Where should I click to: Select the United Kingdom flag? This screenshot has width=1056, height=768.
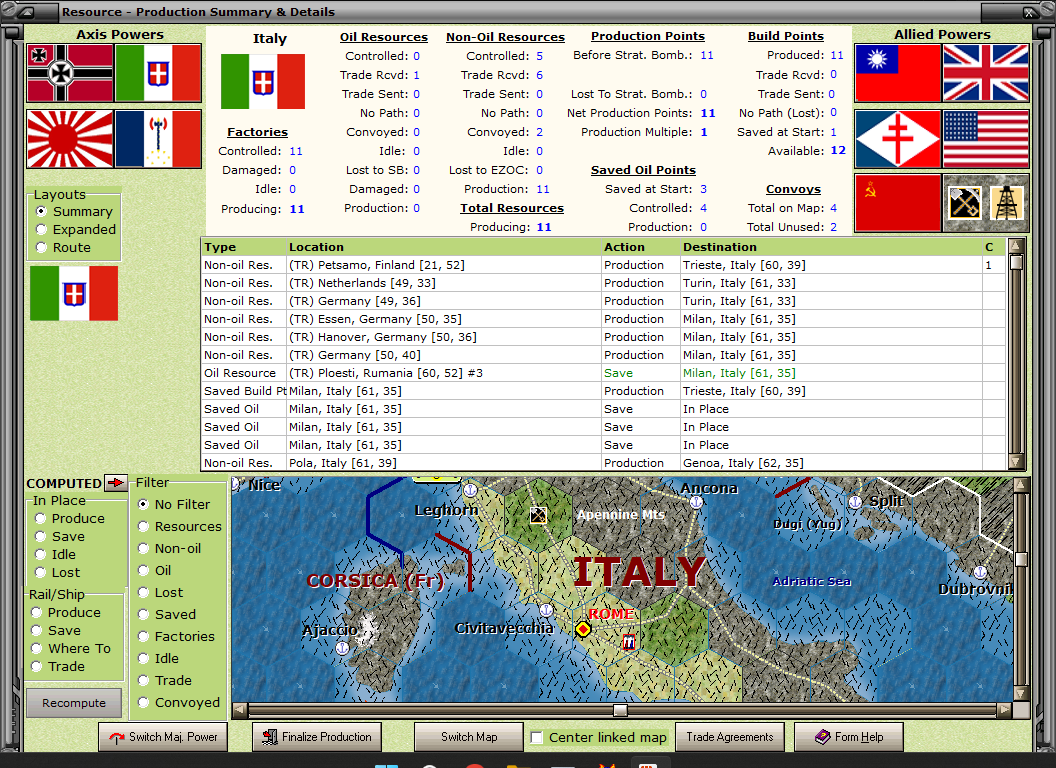tap(986, 73)
